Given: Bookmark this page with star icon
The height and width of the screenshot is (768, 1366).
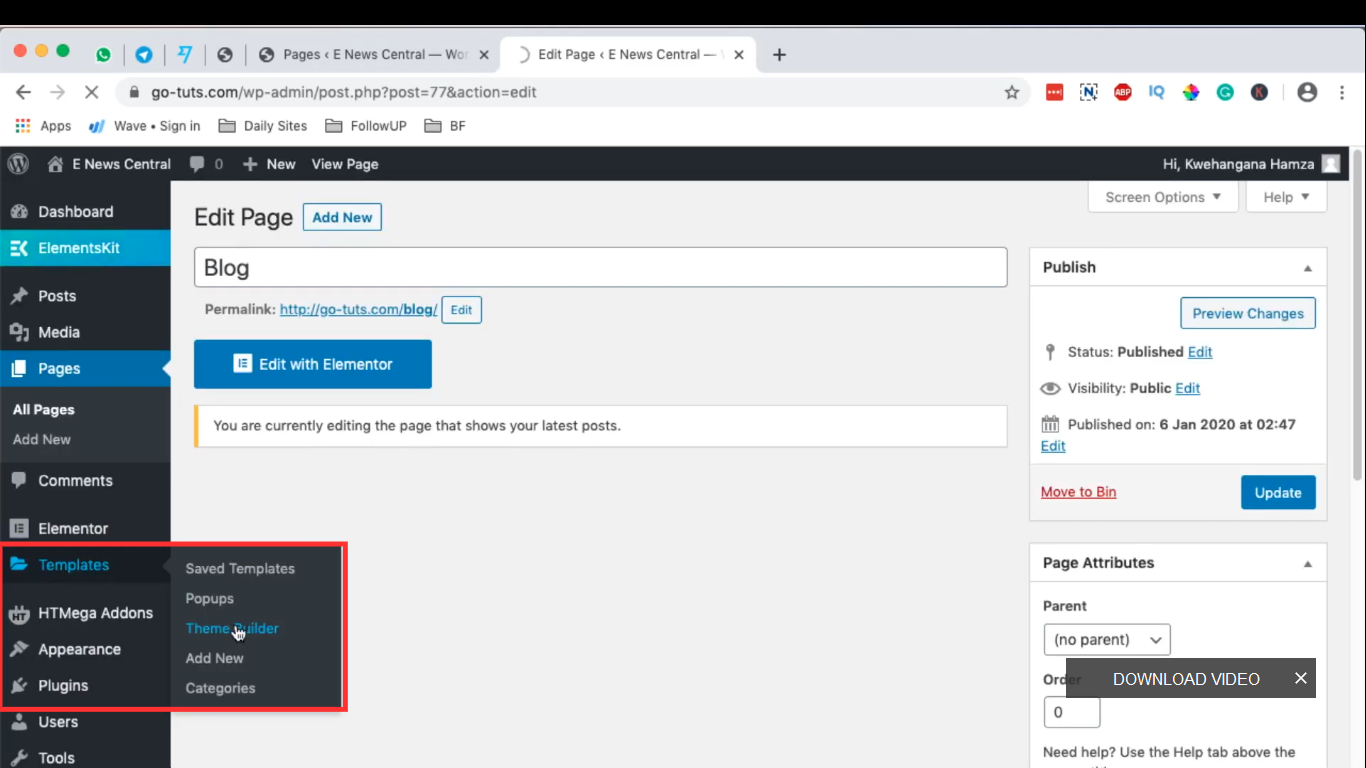Looking at the screenshot, I should coord(1012,92).
